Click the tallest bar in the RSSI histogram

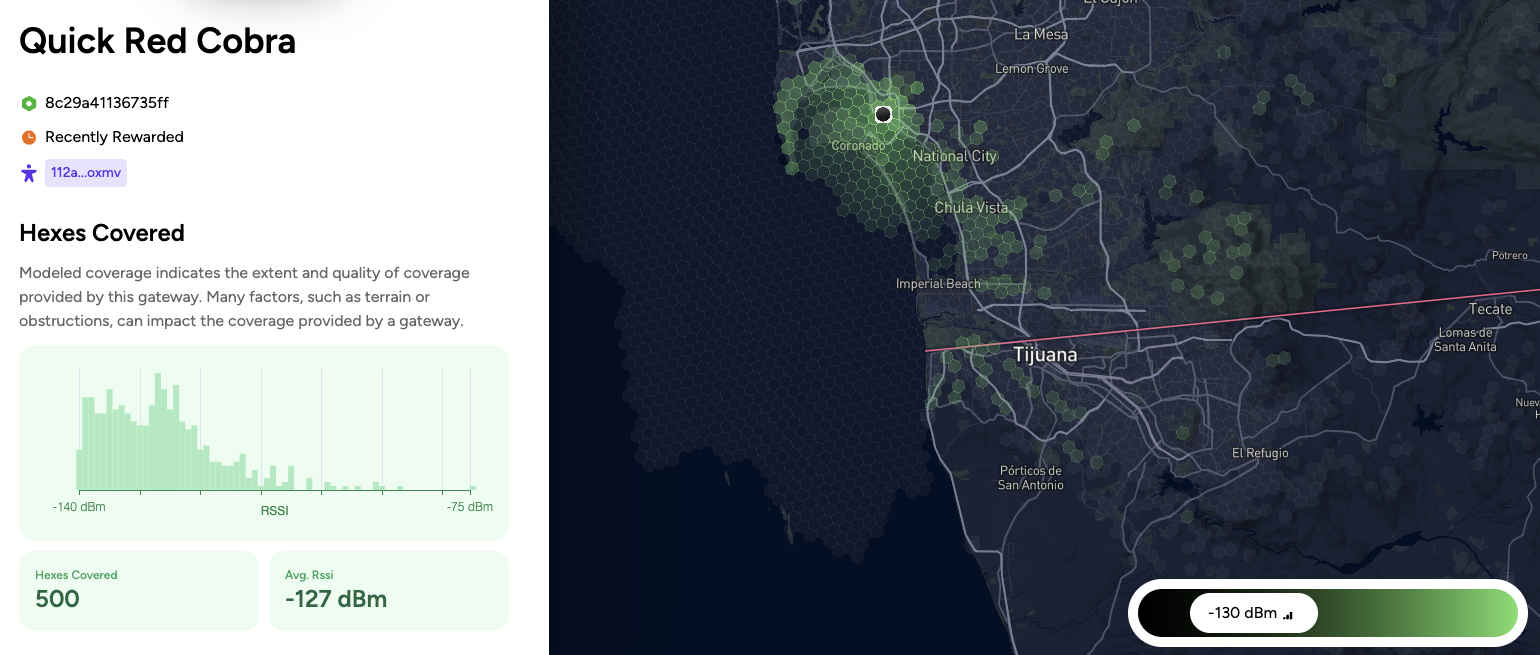pos(156,430)
